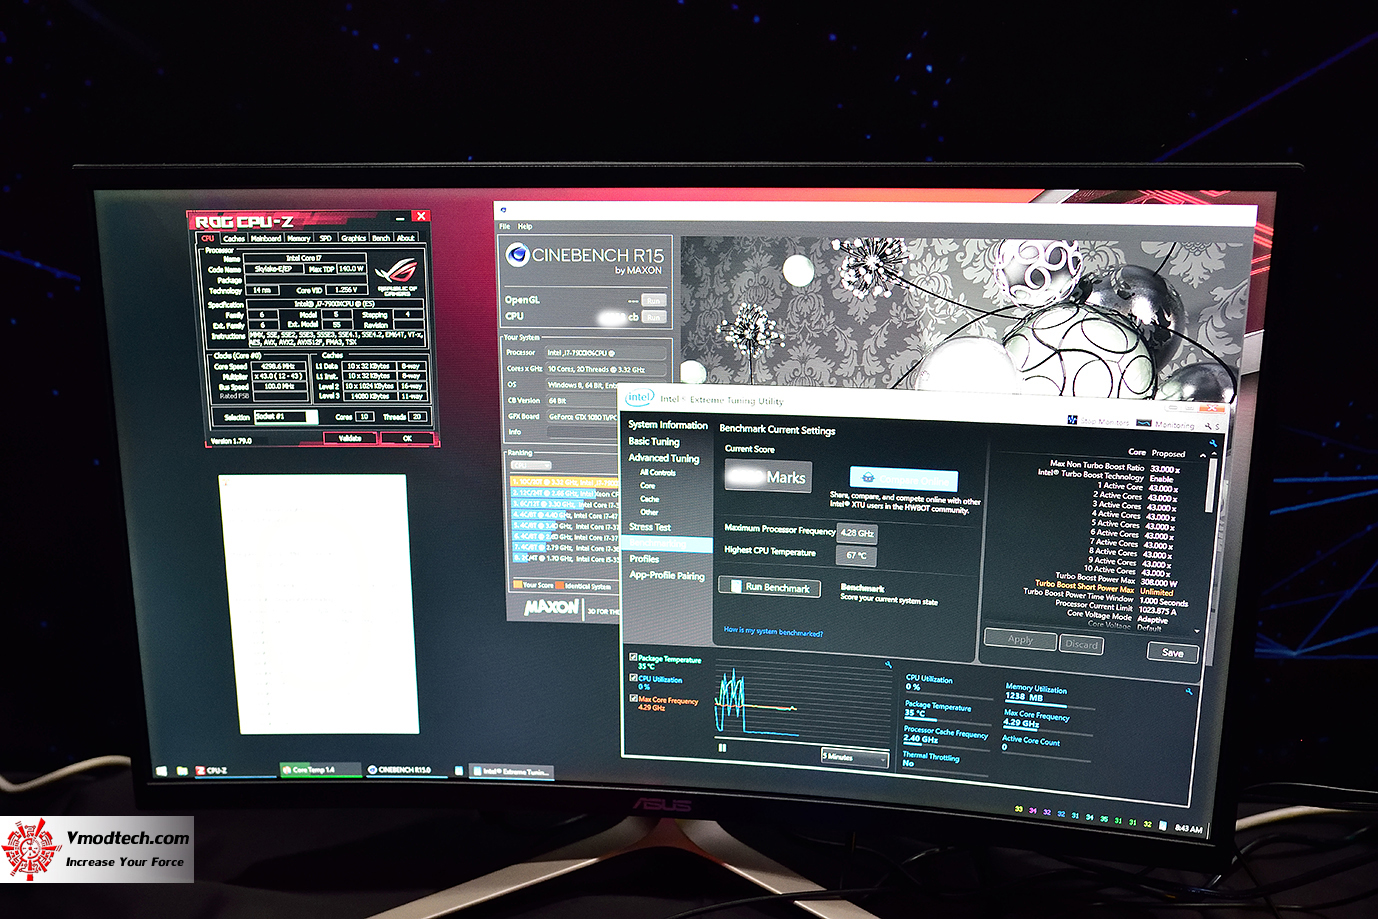Run the CPU test in Cinebench
This screenshot has height=919, width=1378.
point(654,317)
